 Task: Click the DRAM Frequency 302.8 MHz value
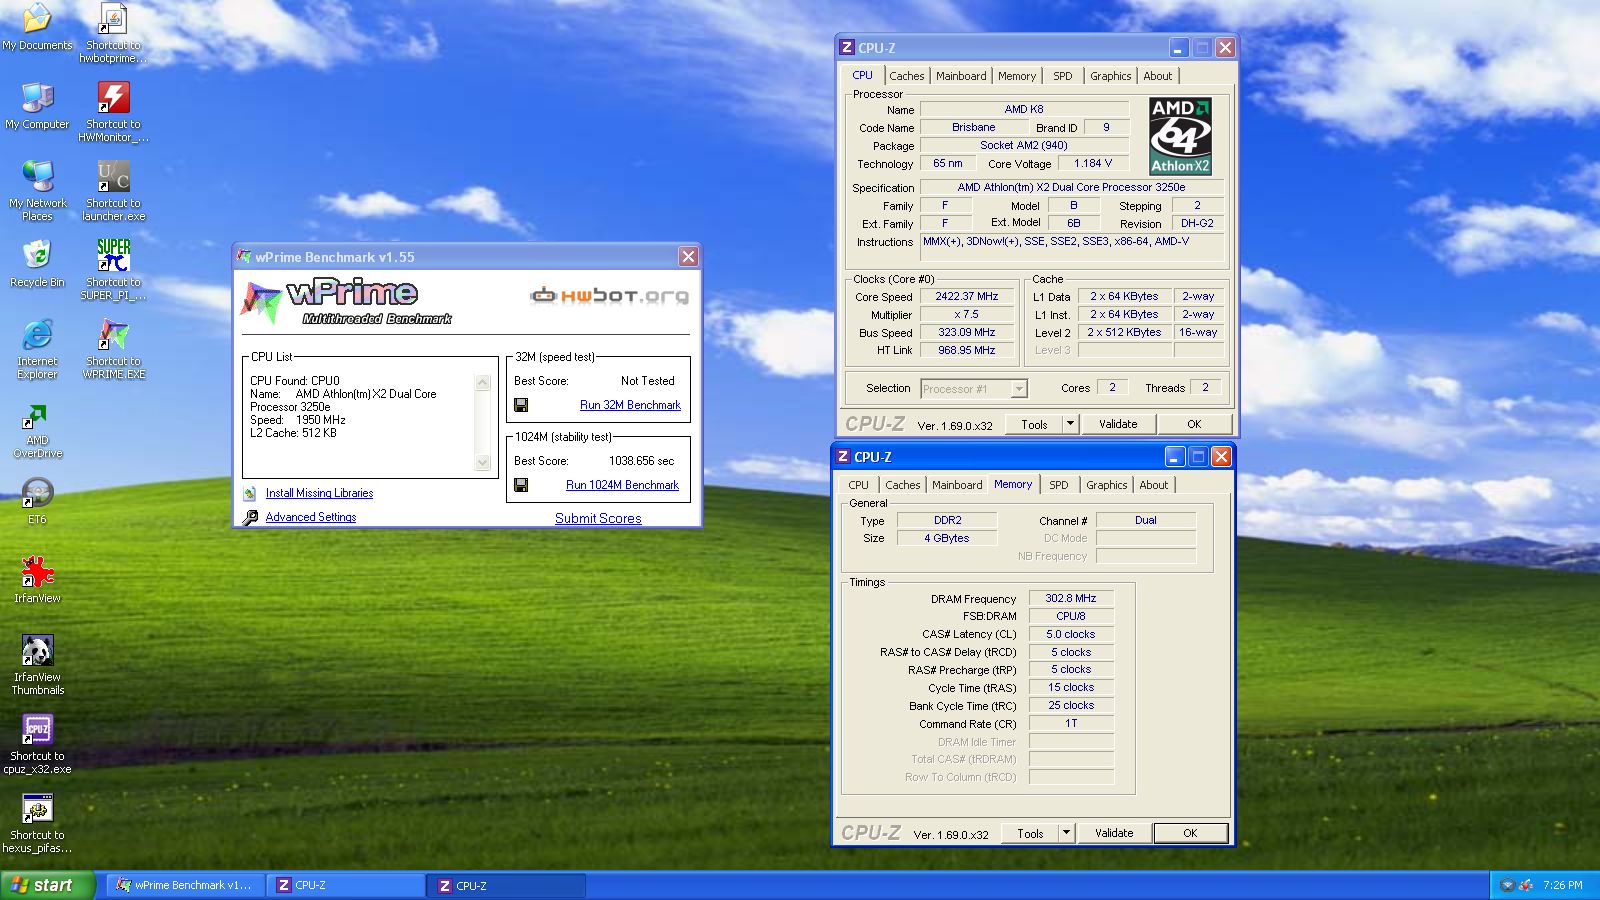tap(1071, 599)
